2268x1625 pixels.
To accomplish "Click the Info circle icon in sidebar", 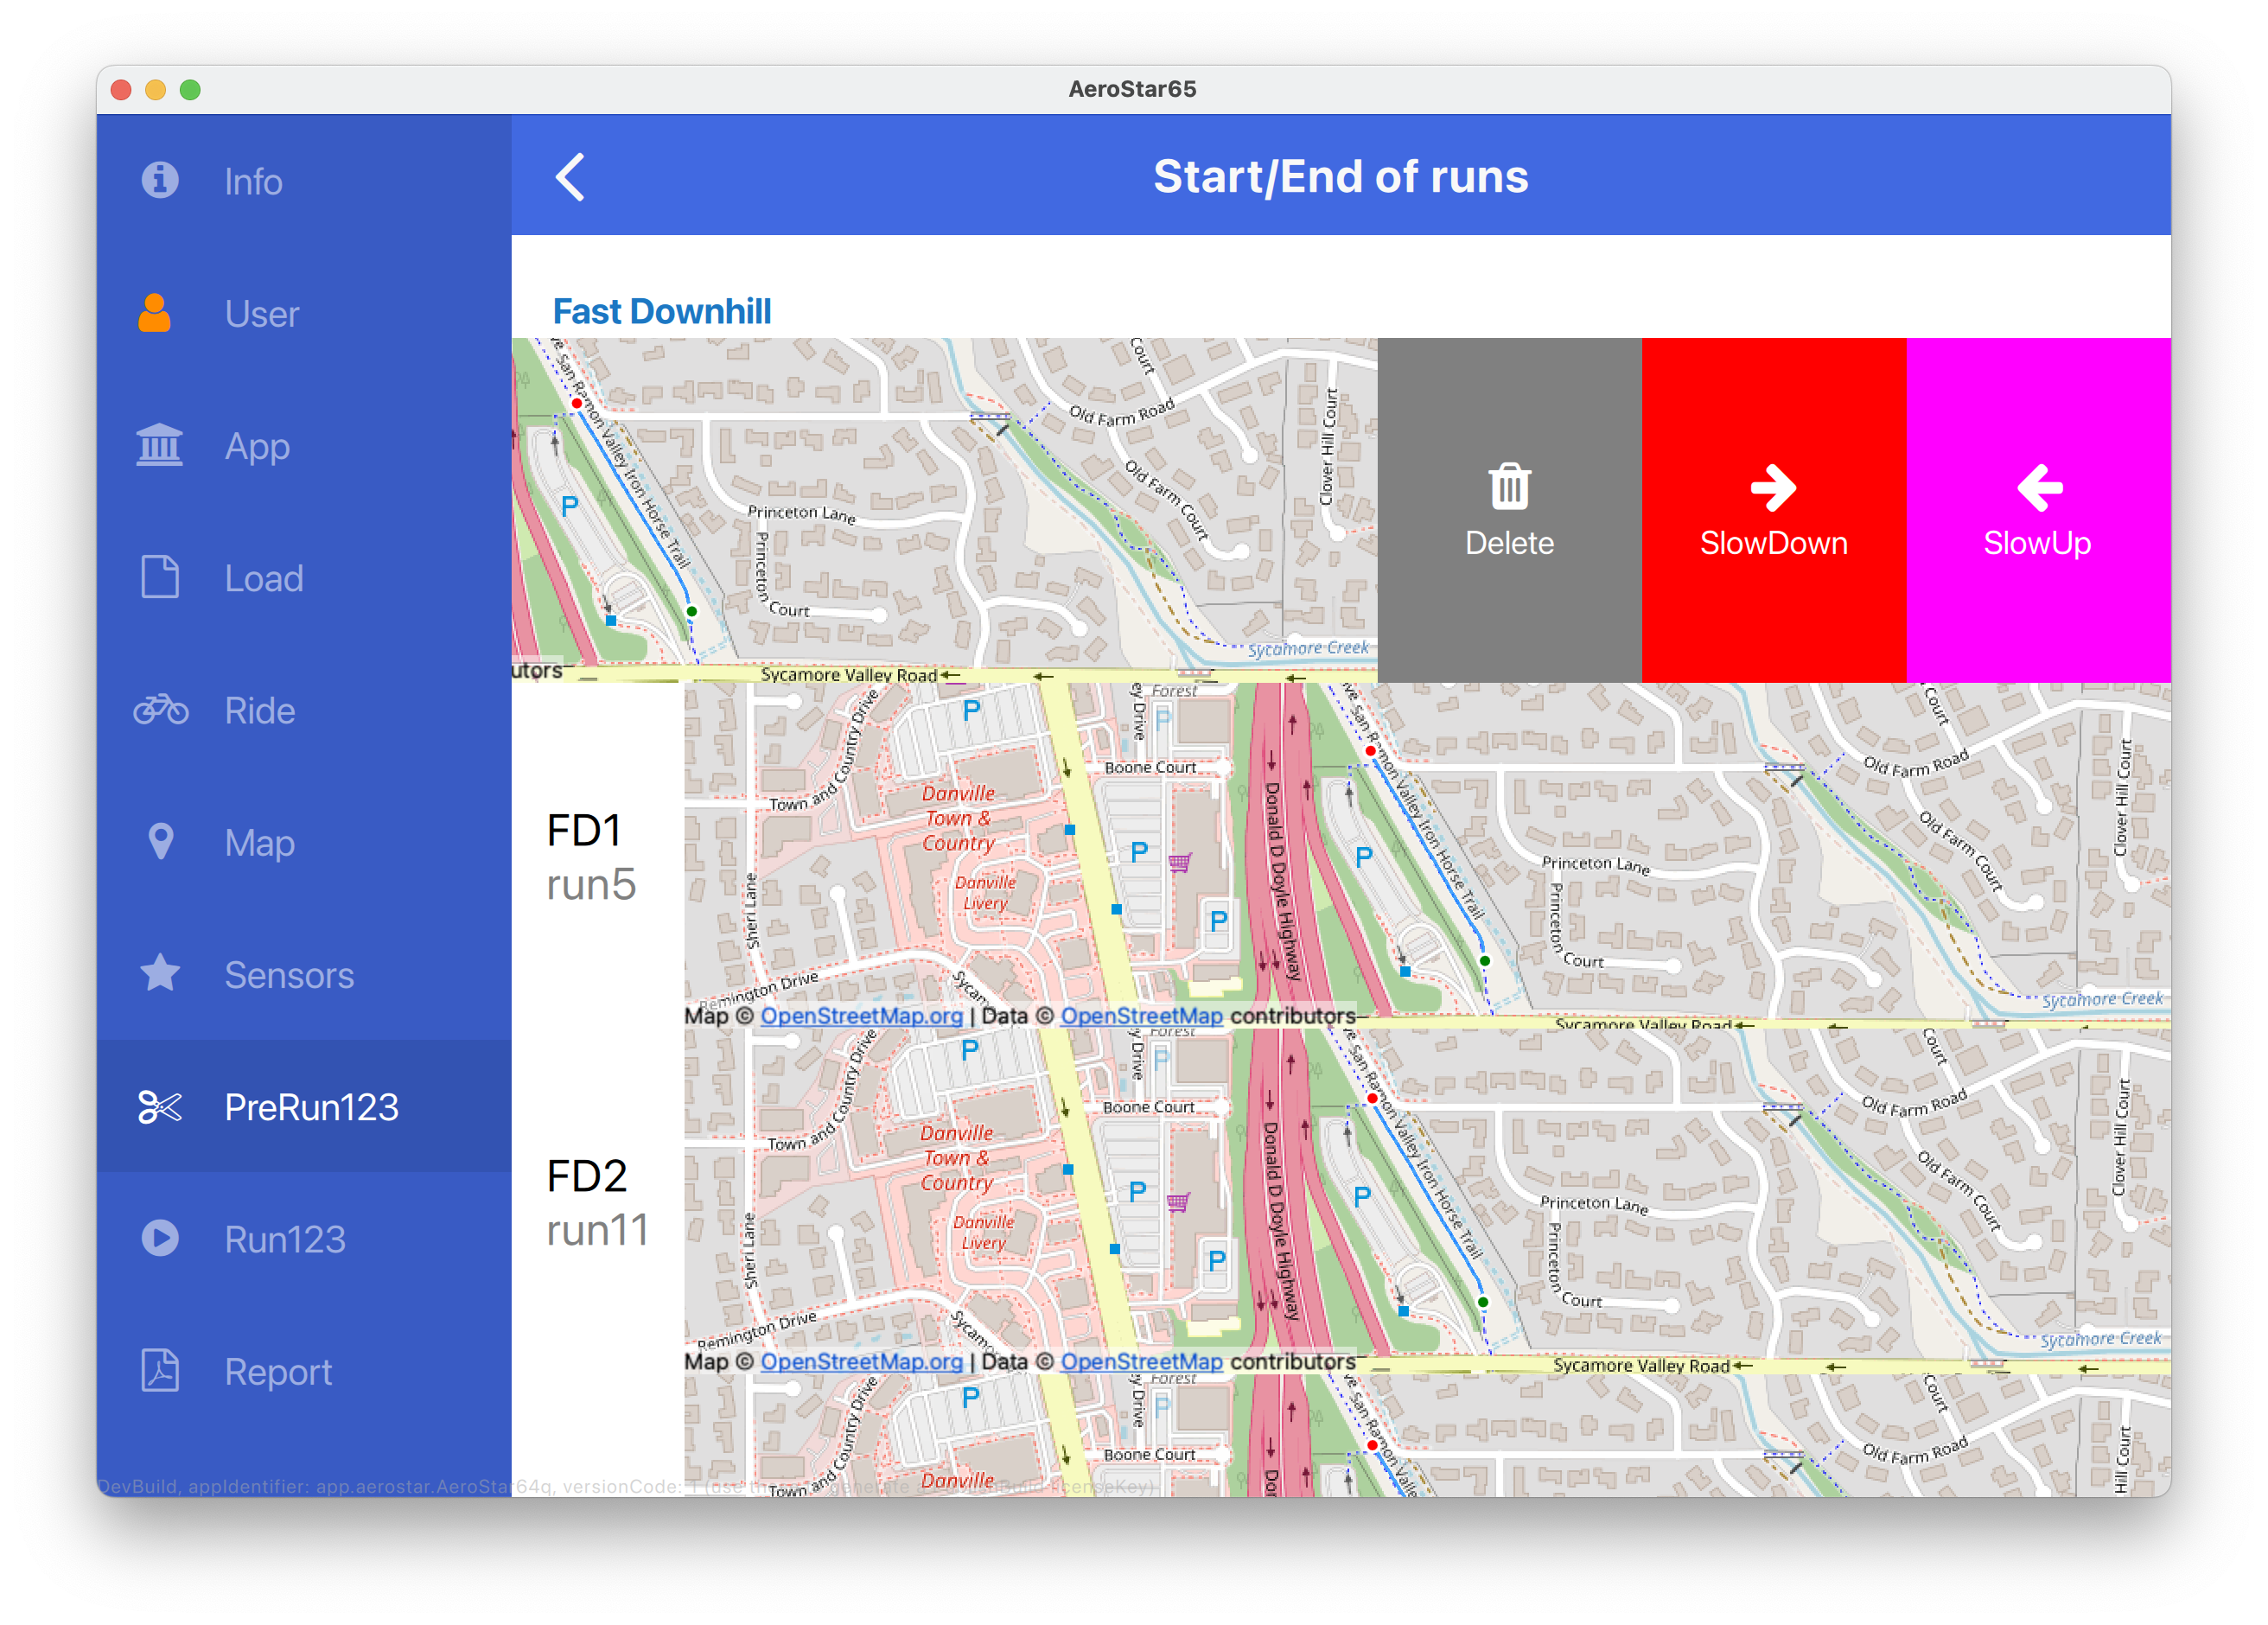I will tap(160, 180).
